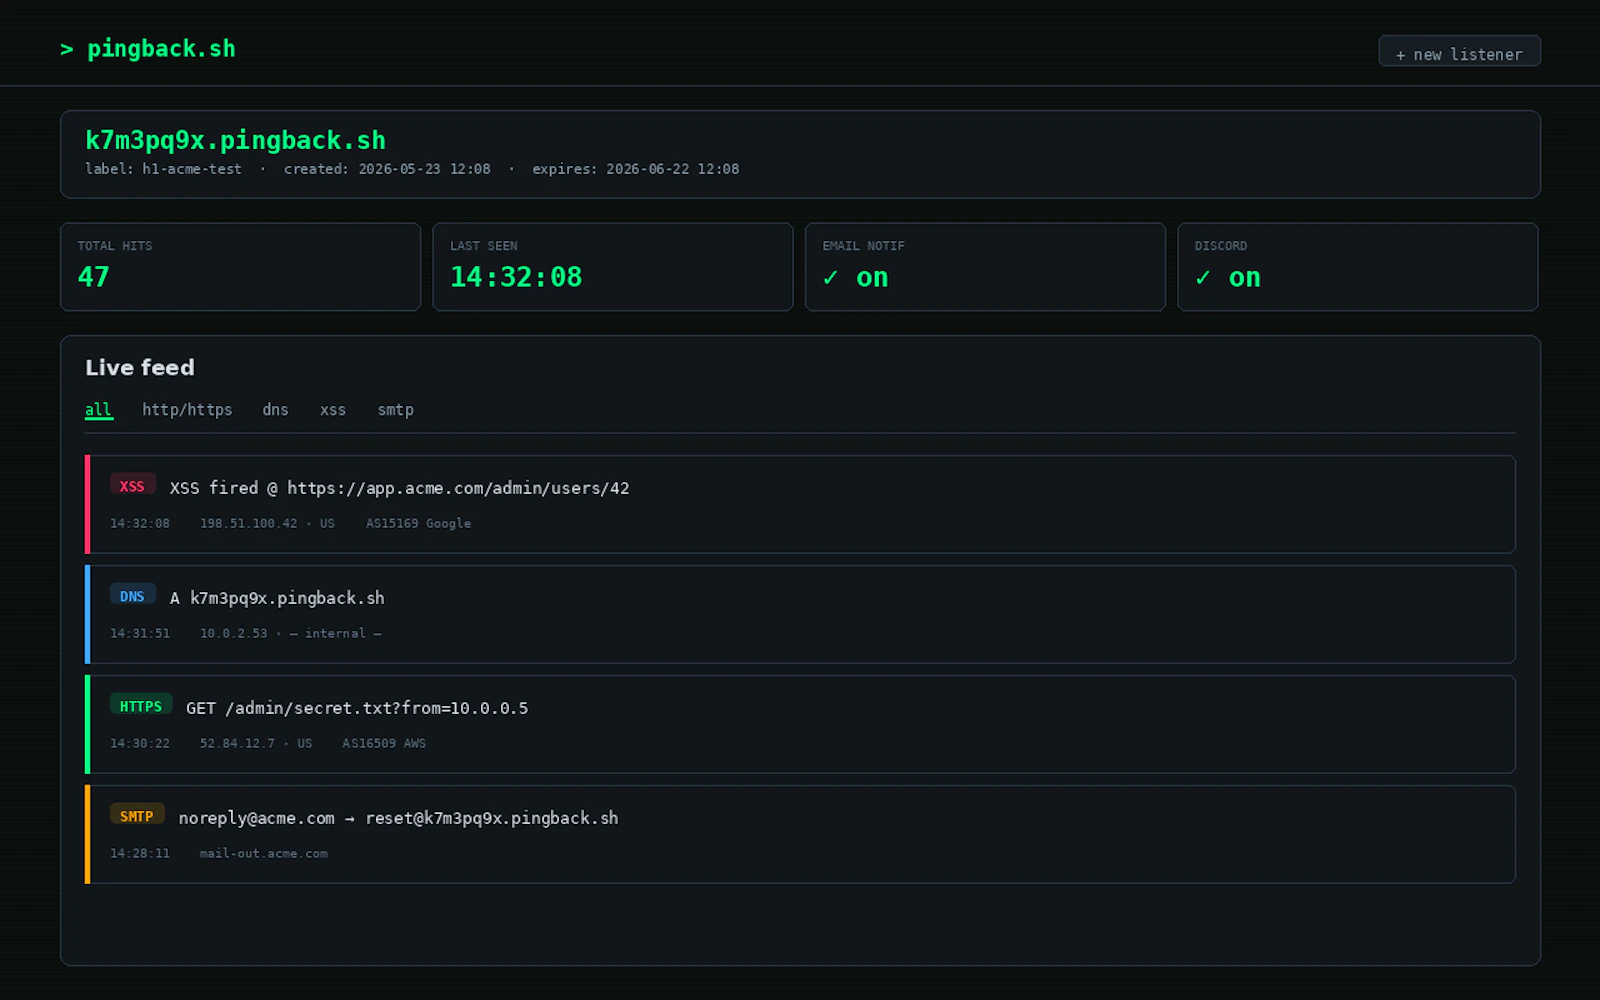Toggle the Discord notification setting
1600x1000 pixels.
pyautogui.click(x=1357, y=267)
